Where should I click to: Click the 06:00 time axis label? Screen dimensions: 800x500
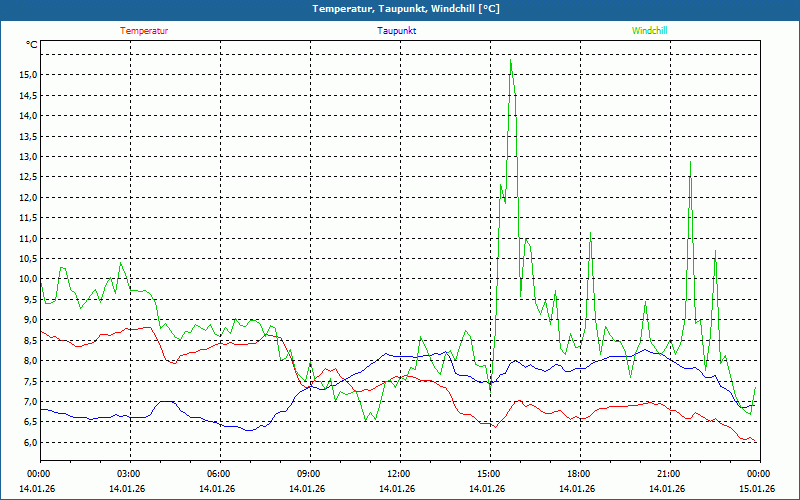[x=218, y=474]
